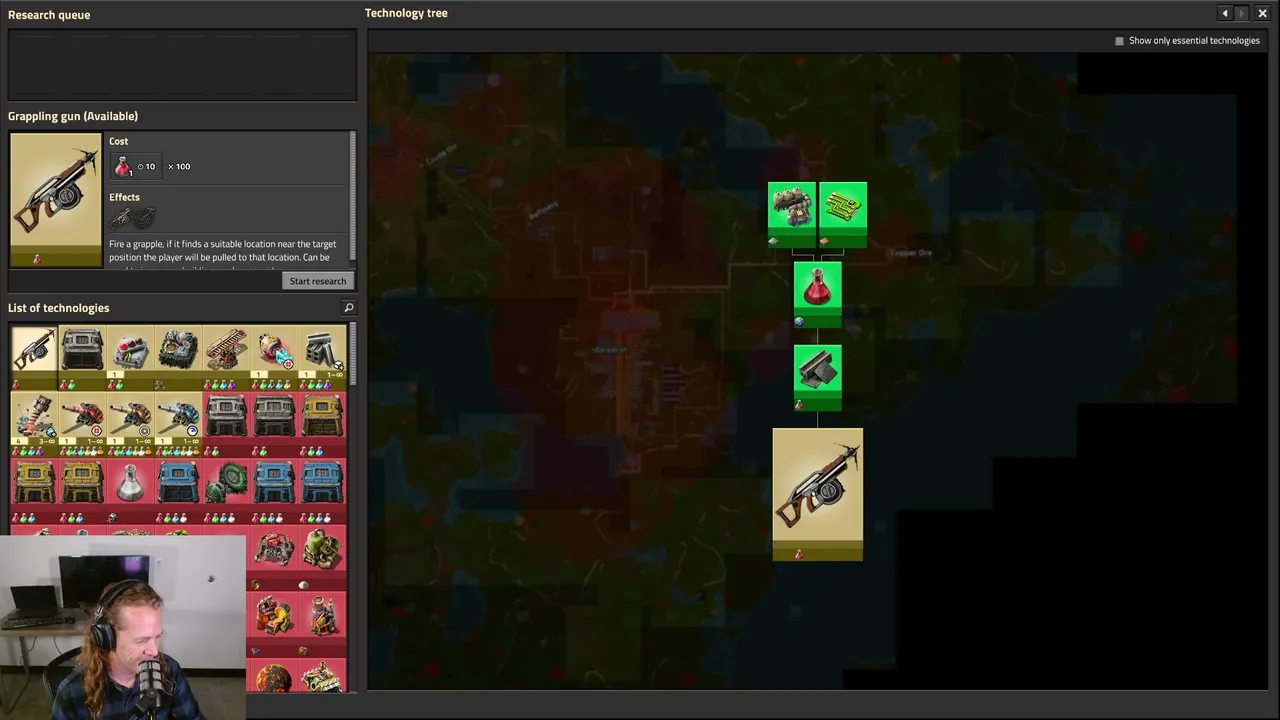Viewport: 1280px width, 720px height.
Task: Close the Technology tree window
Action: pos(1262,13)
